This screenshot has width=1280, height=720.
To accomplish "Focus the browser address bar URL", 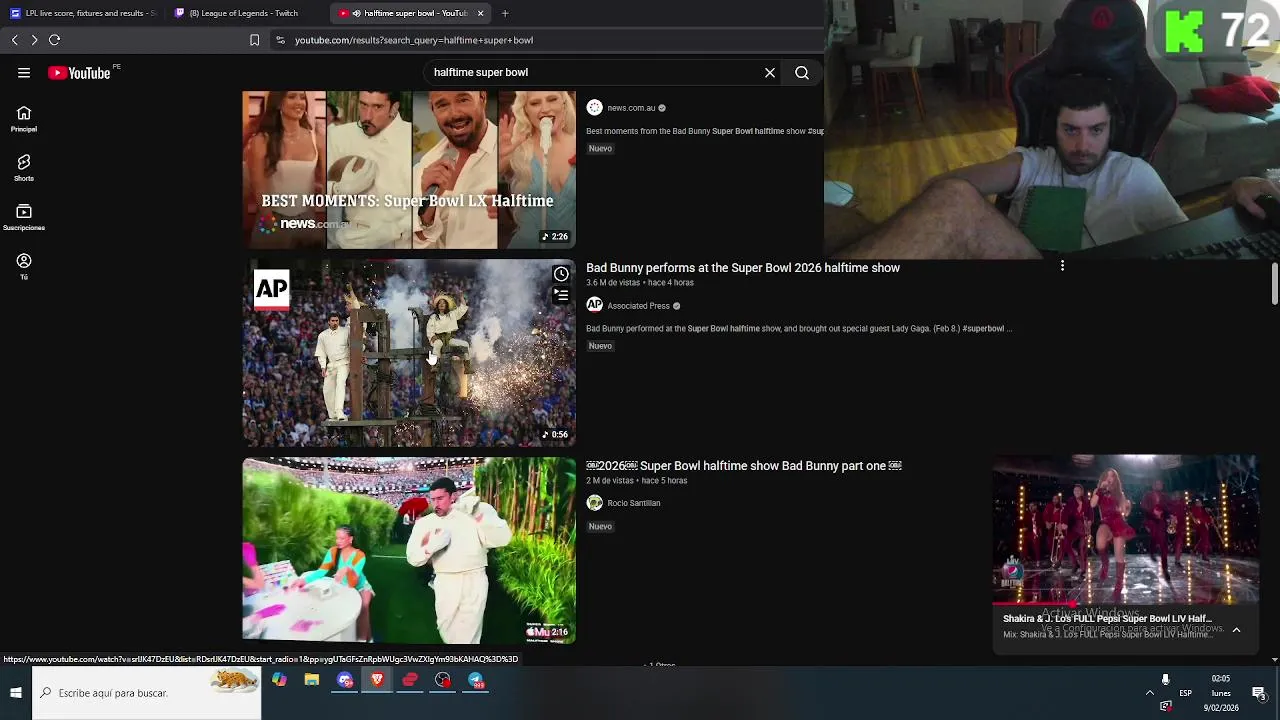I will [x=414, y=40].
